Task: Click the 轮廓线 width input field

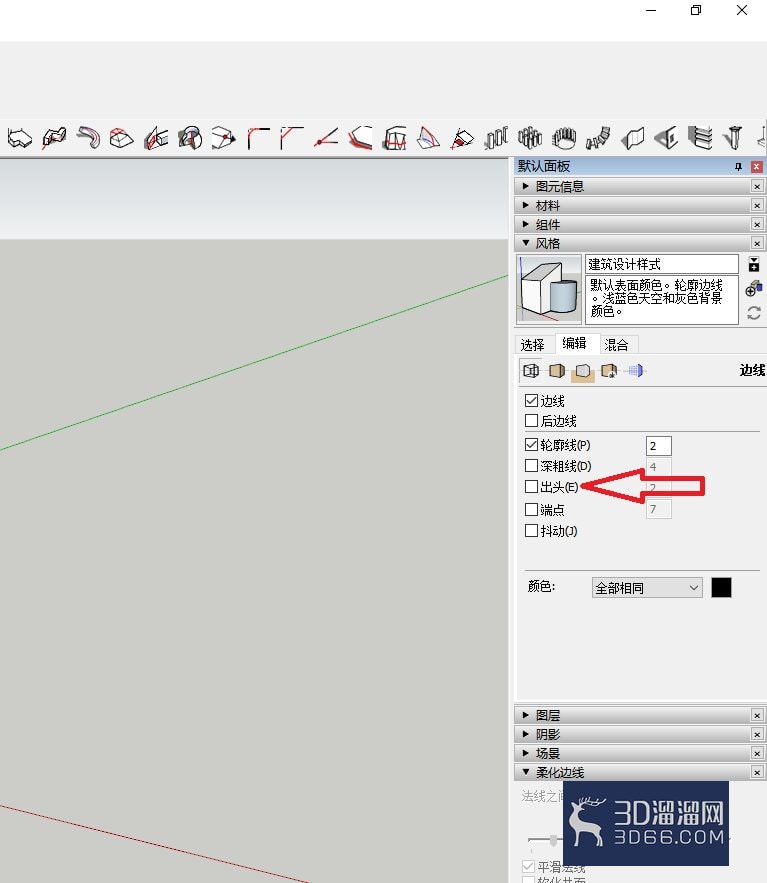Action: pyautogui.click(x=658, y=446)
